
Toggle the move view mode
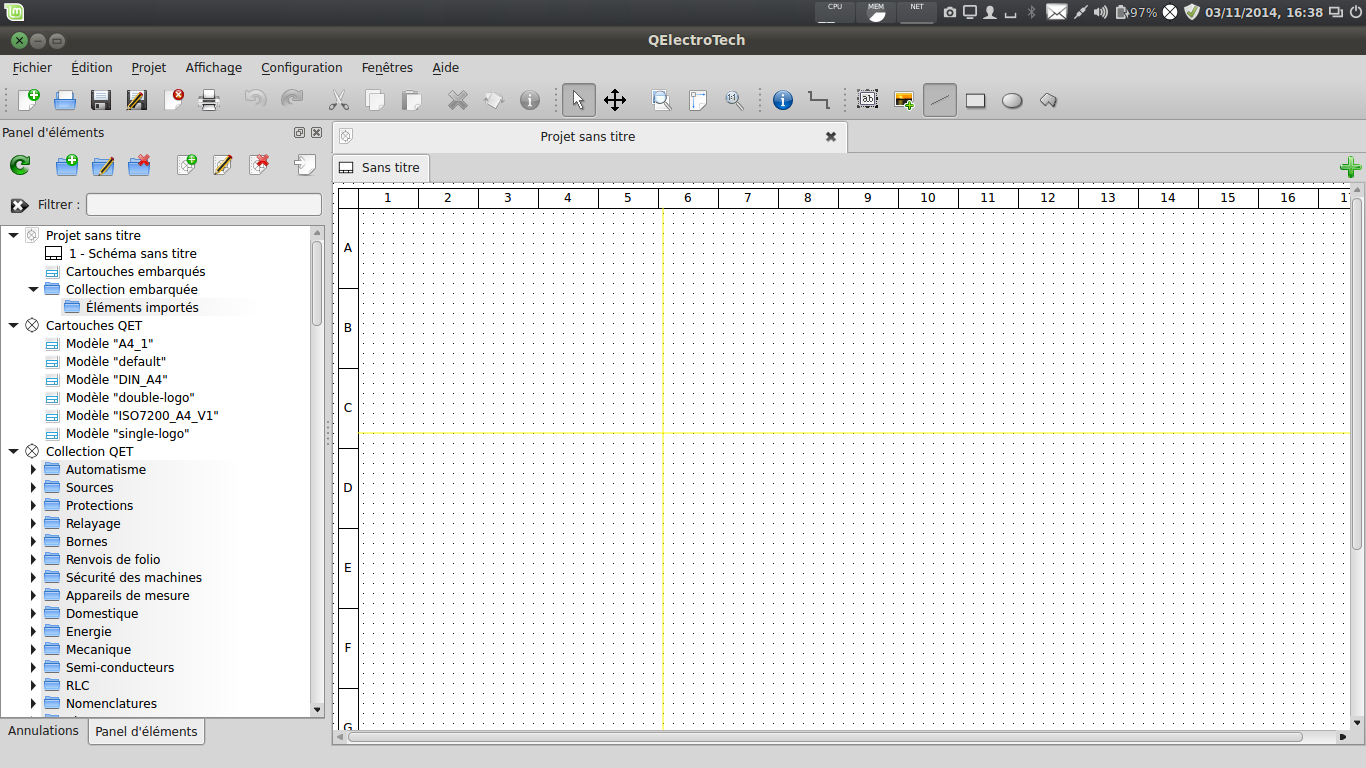point(615,100)
